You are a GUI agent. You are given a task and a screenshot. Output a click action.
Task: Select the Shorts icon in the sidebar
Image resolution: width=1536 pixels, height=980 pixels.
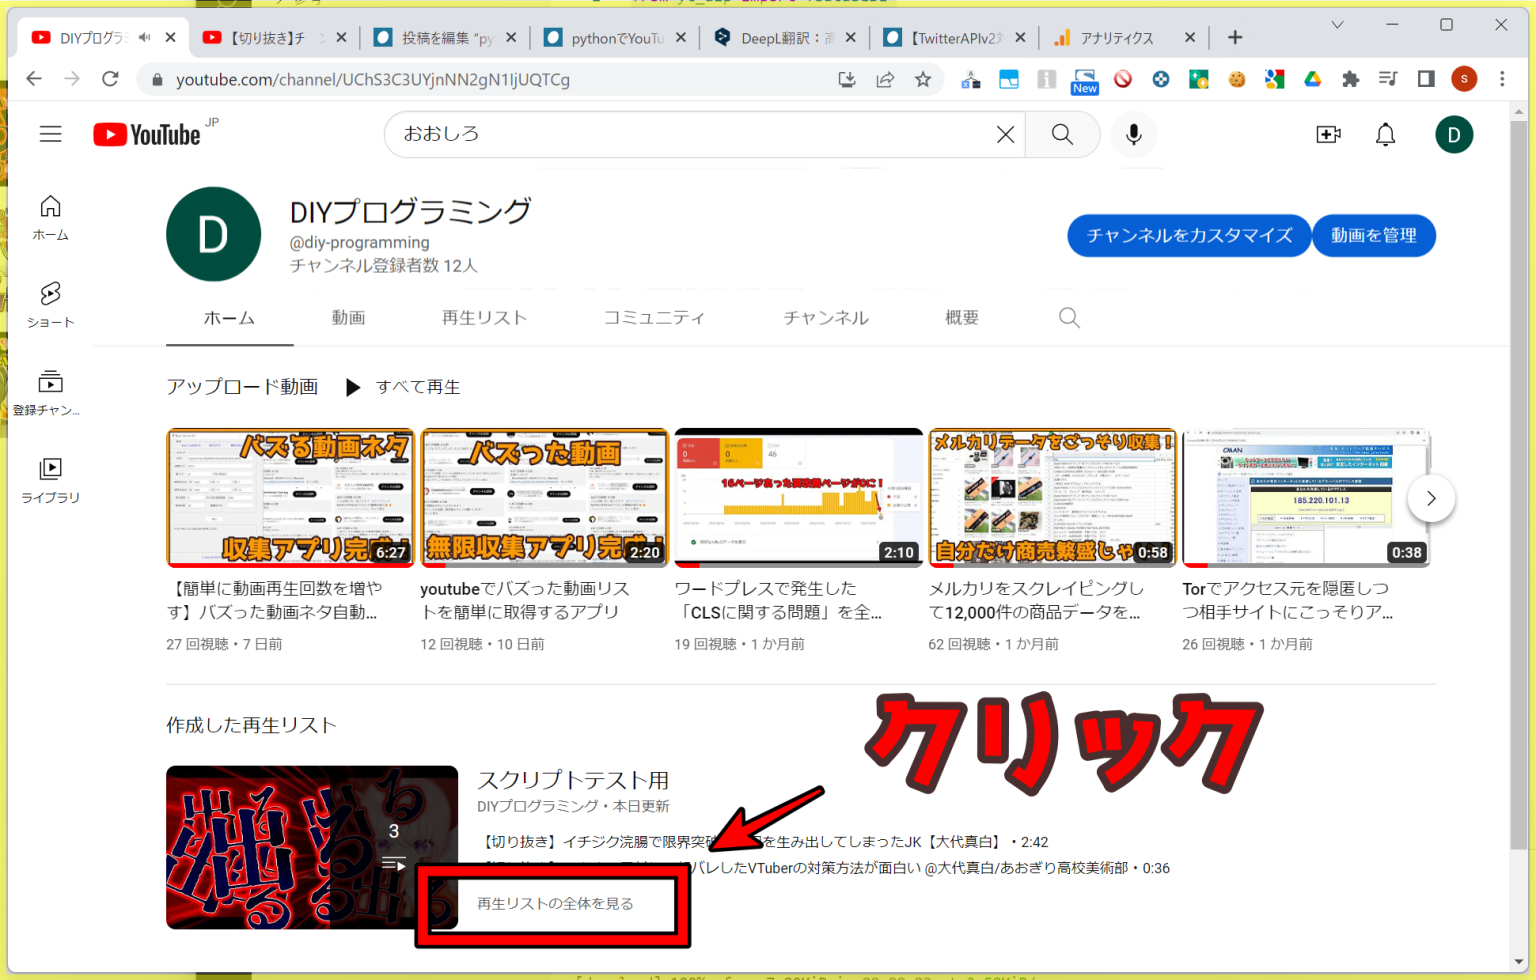(x=50, y=295)
